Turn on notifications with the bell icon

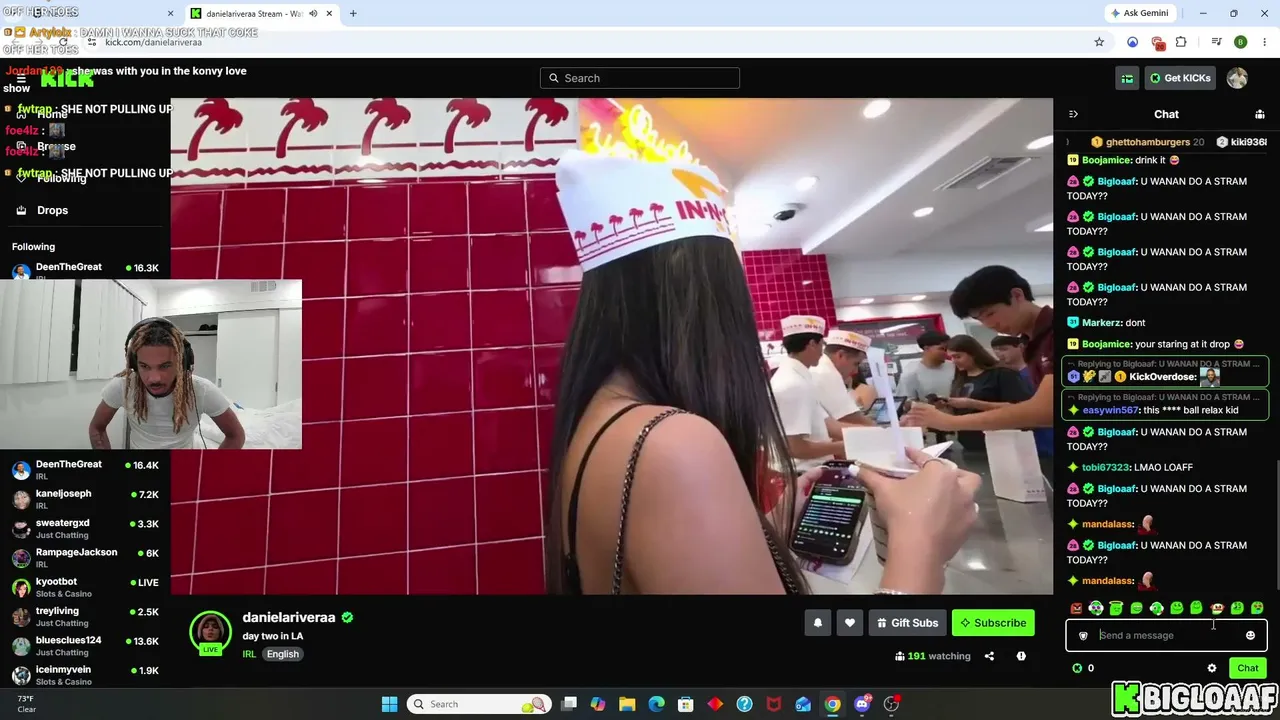[x=818, y=623]
